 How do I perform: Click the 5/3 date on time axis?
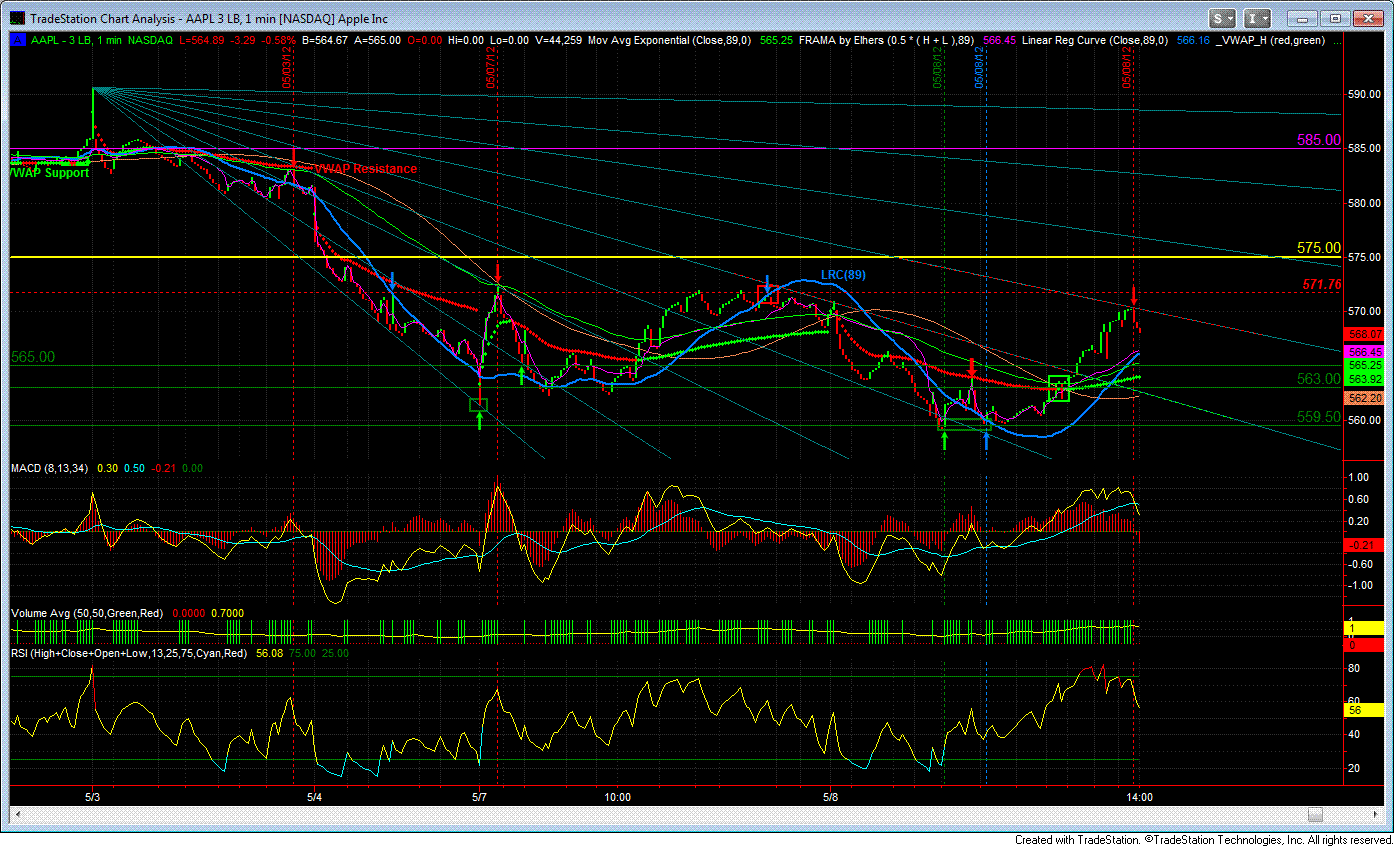[92, 797]
